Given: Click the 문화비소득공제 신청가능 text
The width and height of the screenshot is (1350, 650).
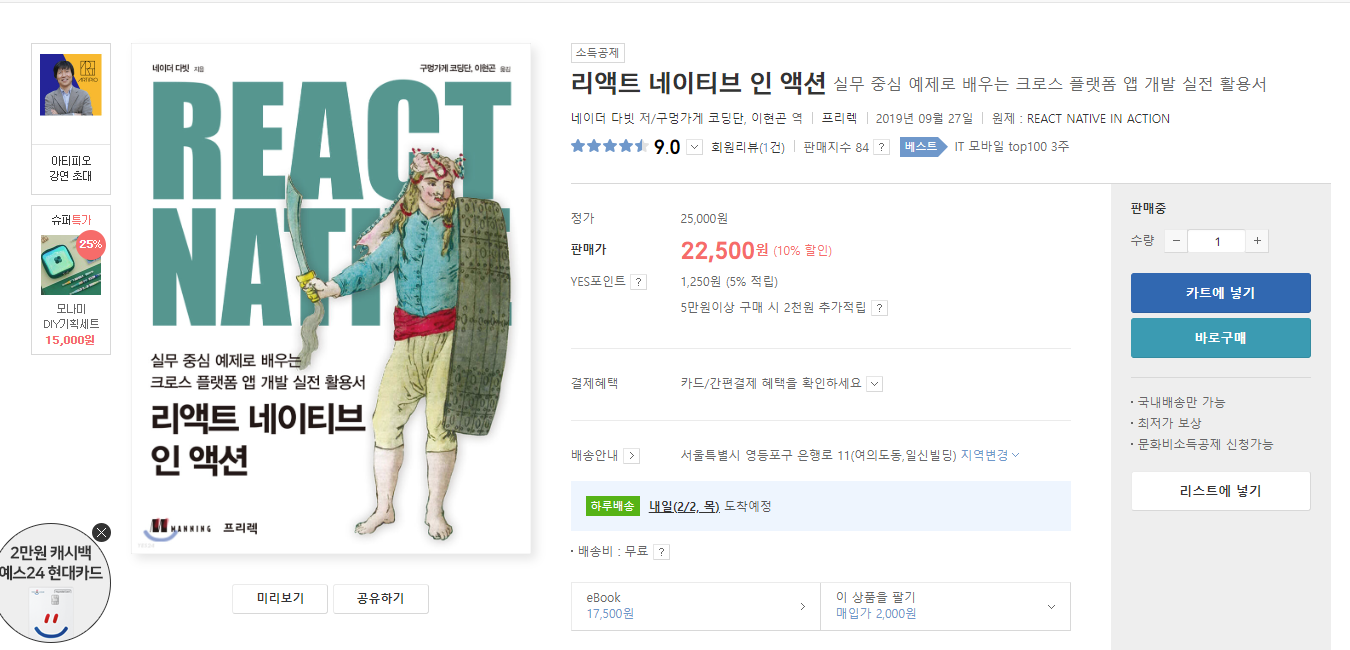Looking at the screenshot, I should point(1206,444).
